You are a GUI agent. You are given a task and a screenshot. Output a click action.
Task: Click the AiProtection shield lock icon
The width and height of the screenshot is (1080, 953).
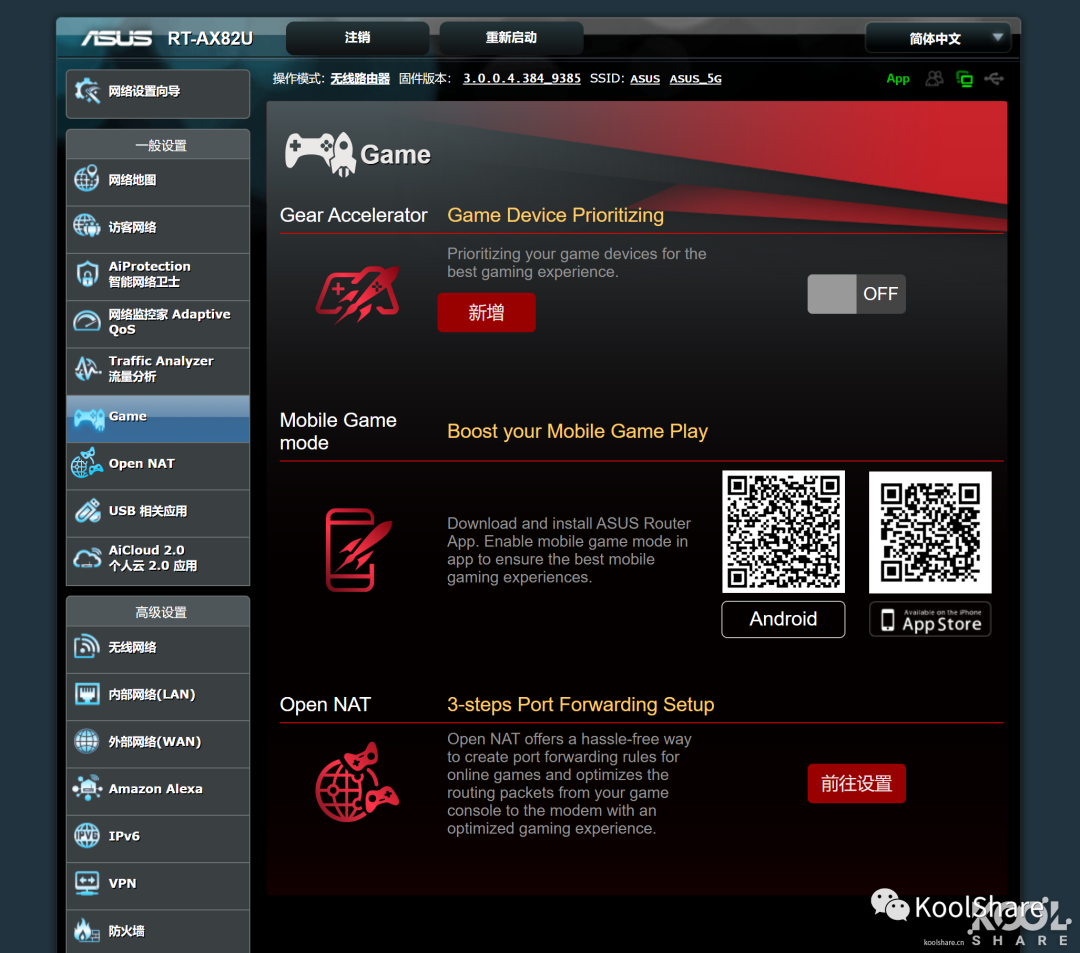click(x=87, y=274)
